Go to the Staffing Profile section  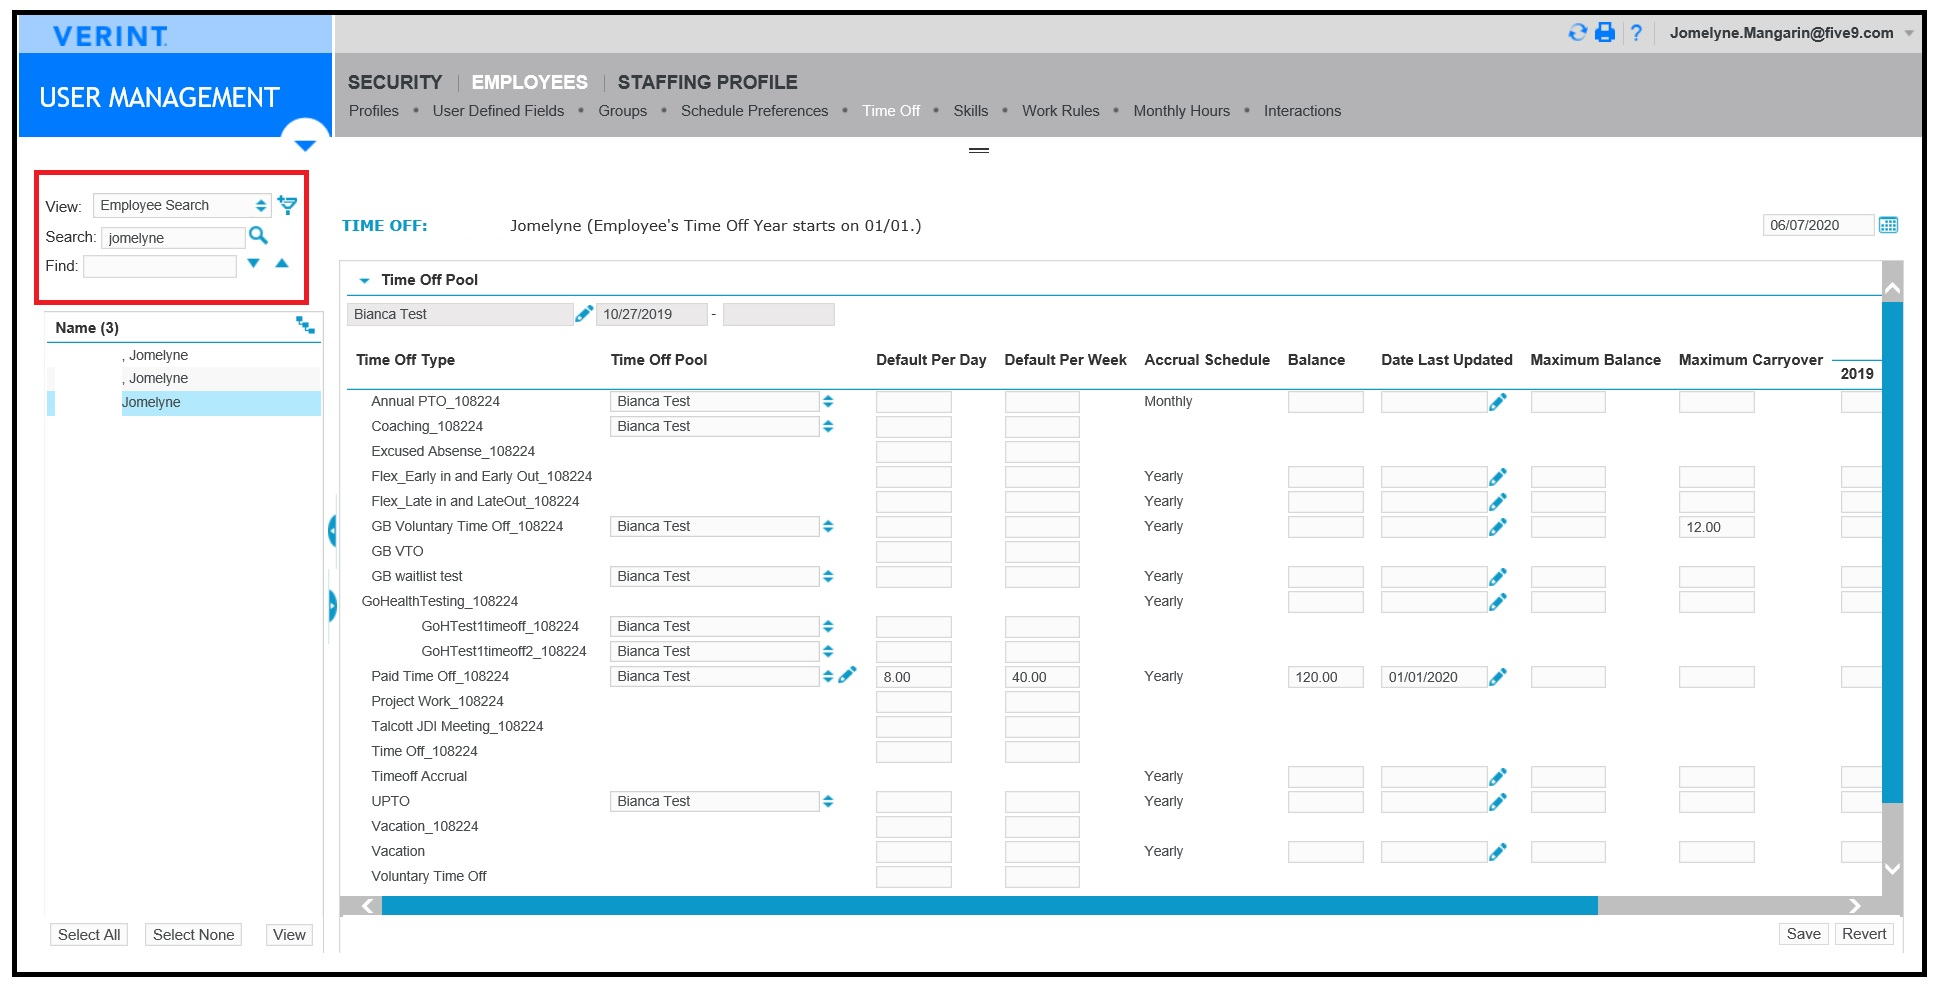707,82
